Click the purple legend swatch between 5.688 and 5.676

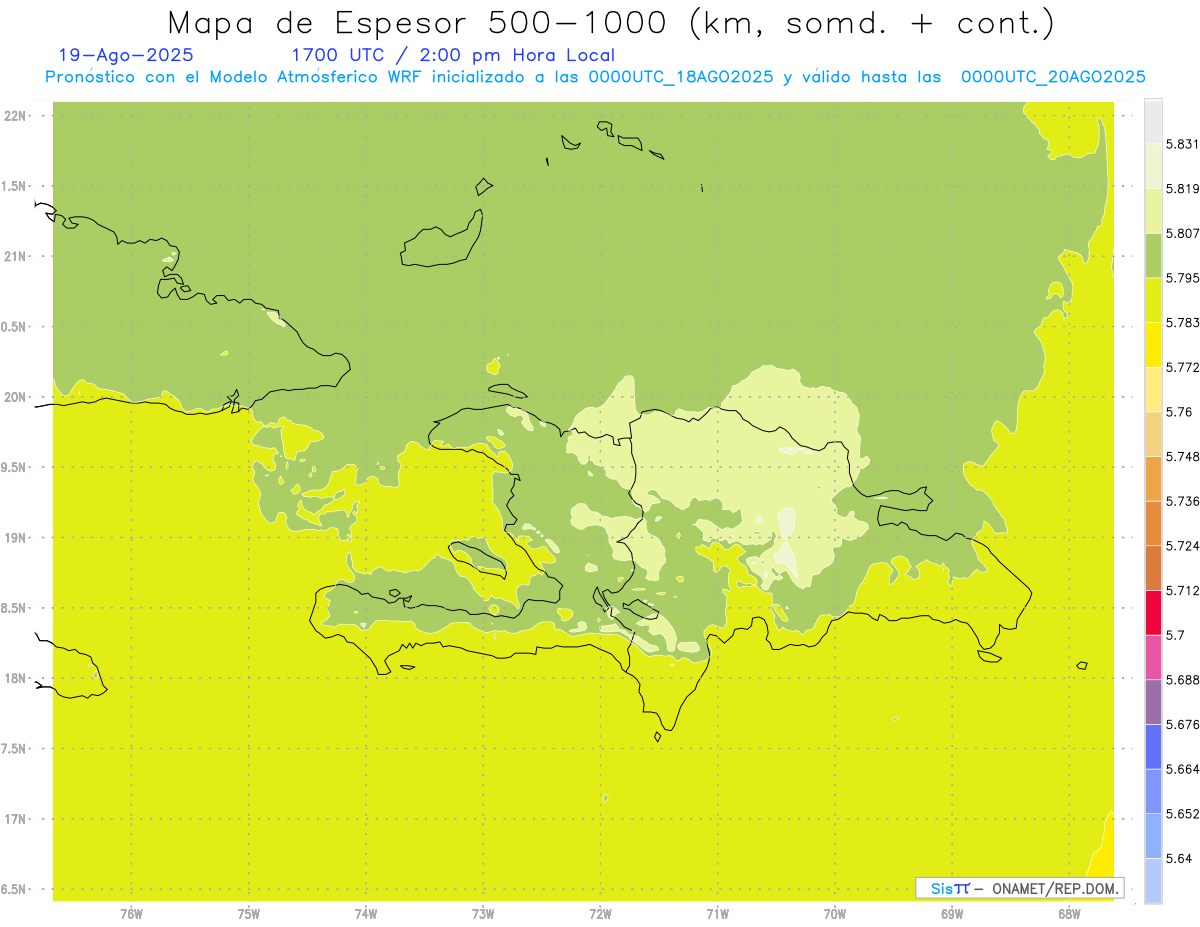(1153, 701)
